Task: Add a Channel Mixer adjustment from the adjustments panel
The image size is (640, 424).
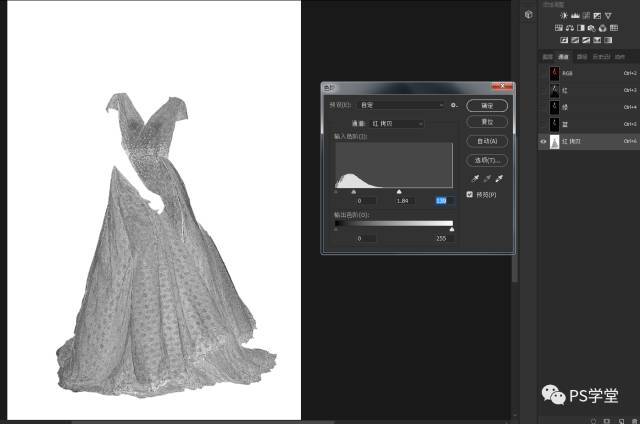Action: click(x=602, y=28)
